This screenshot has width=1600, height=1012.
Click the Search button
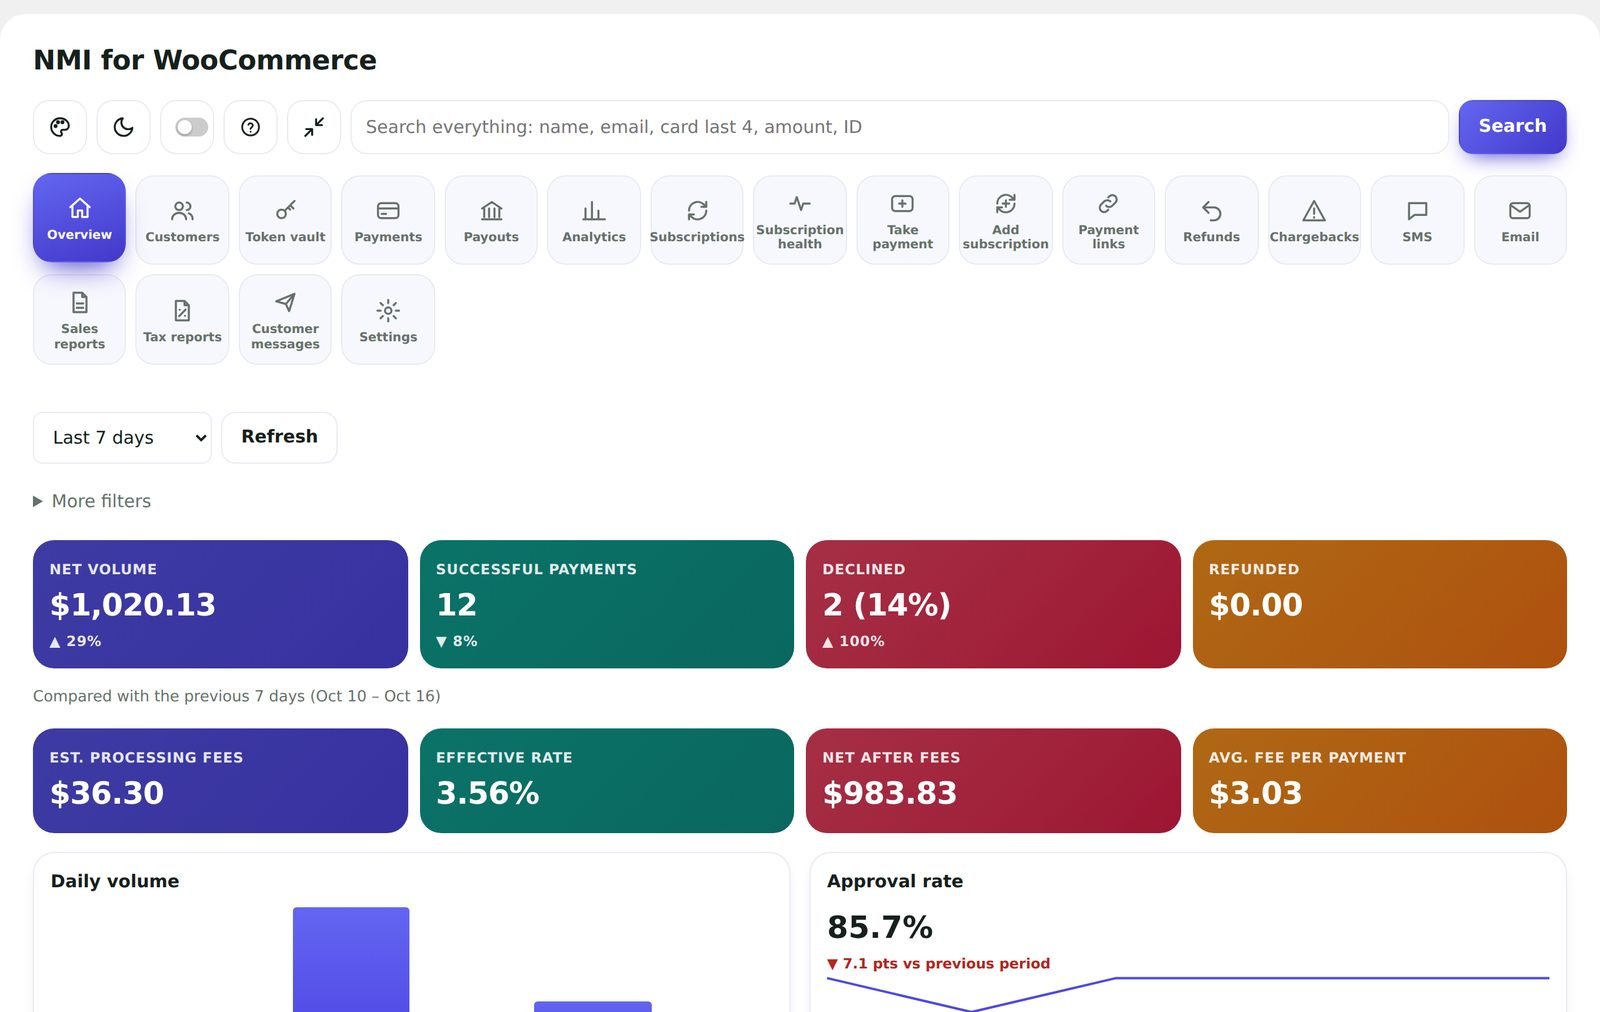1512,126
